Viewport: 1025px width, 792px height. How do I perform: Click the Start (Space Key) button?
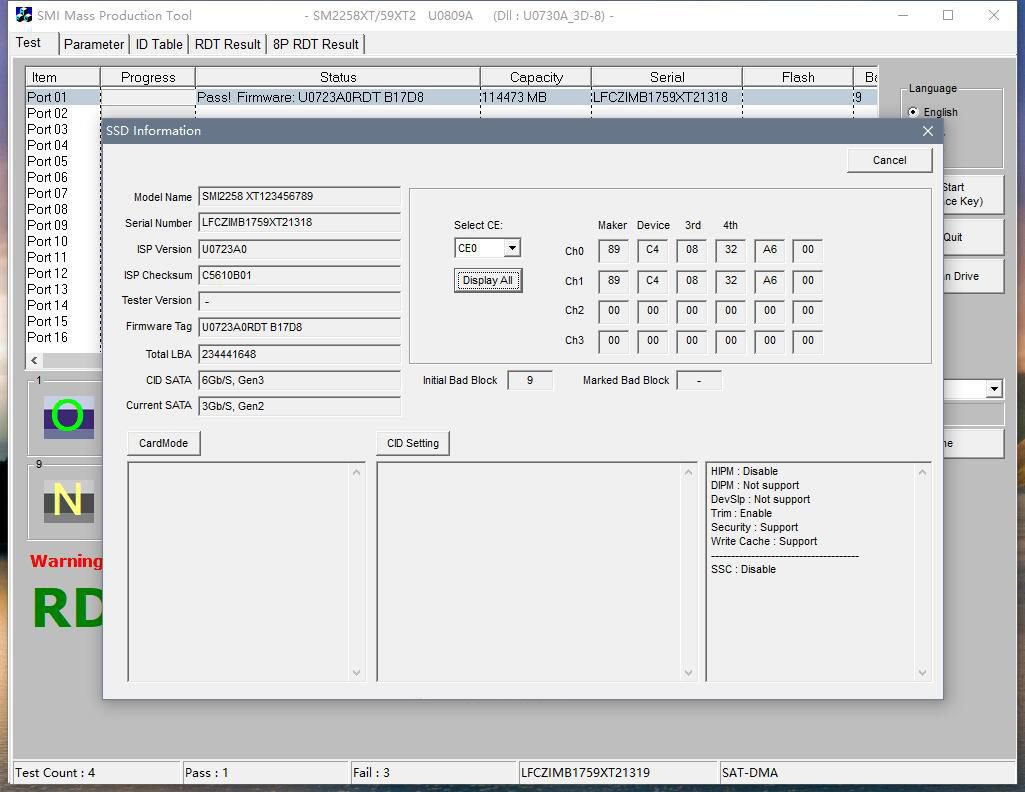point(972,195)
